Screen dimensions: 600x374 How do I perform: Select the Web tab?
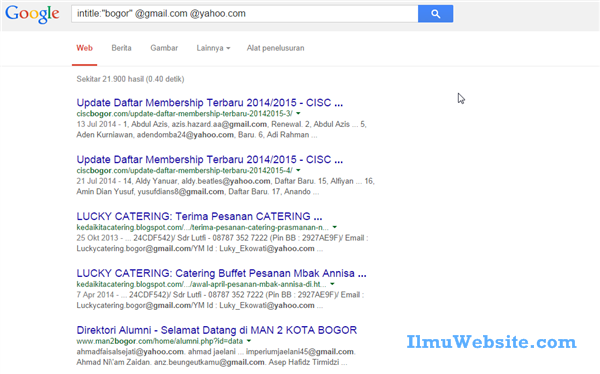point(84,48)
